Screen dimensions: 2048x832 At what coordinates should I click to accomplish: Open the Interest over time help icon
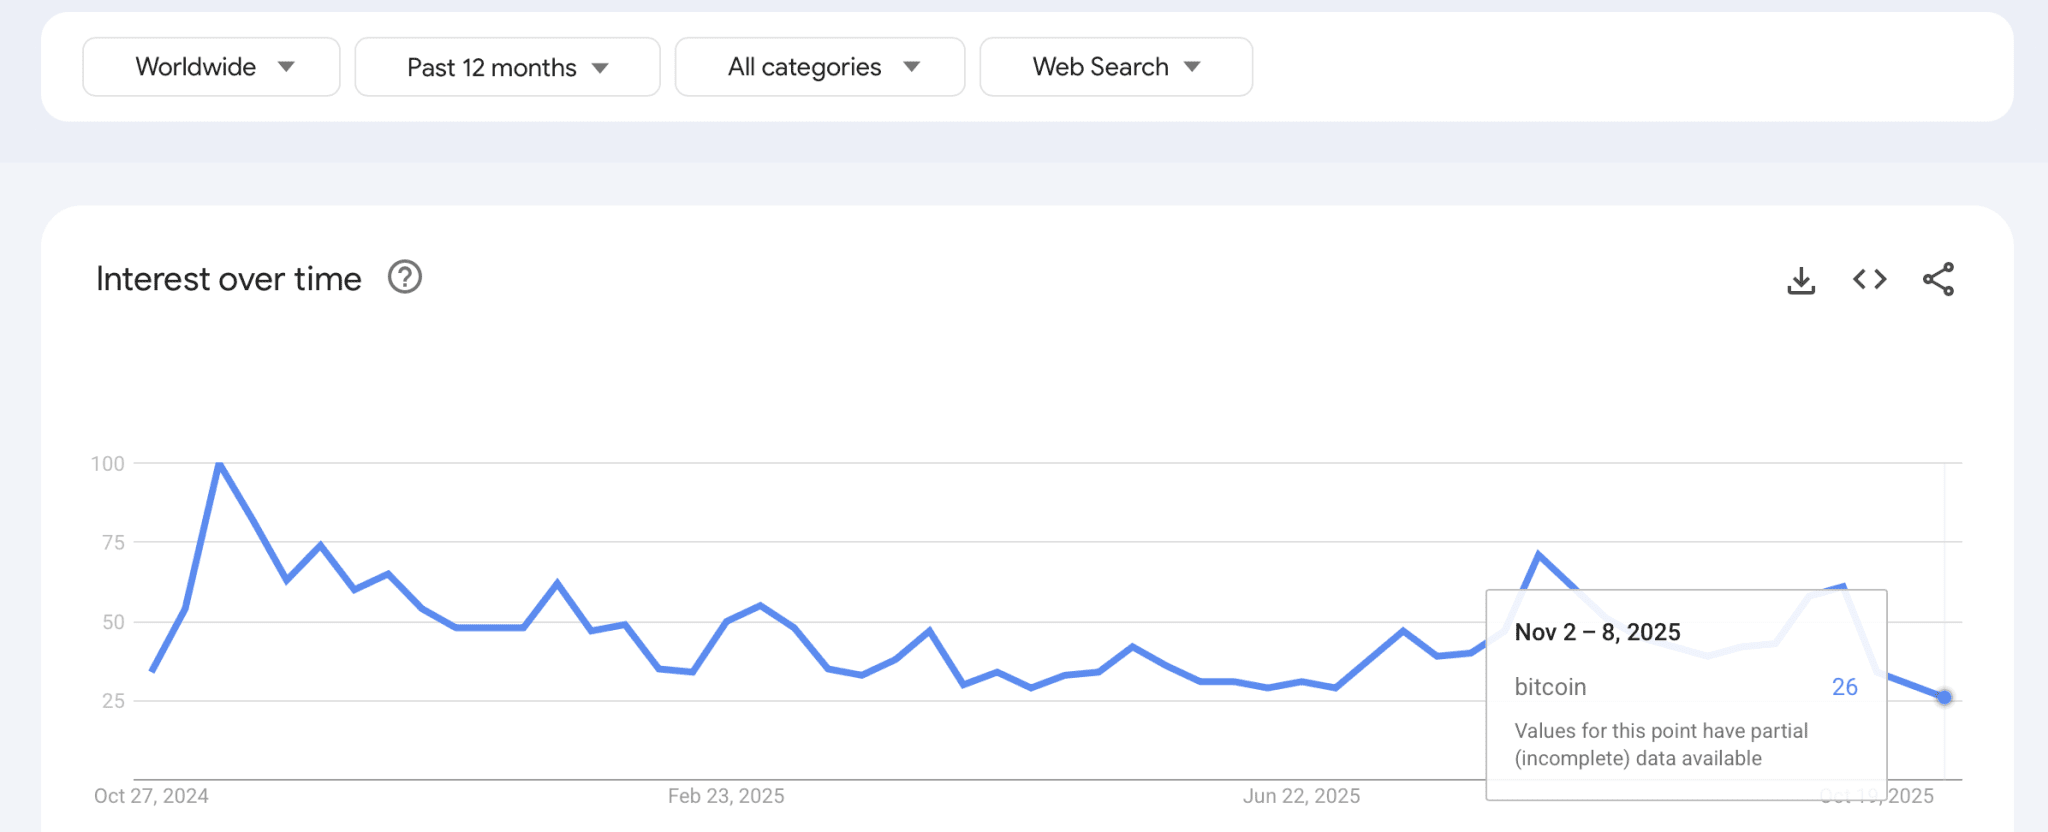tap(405, 277)
